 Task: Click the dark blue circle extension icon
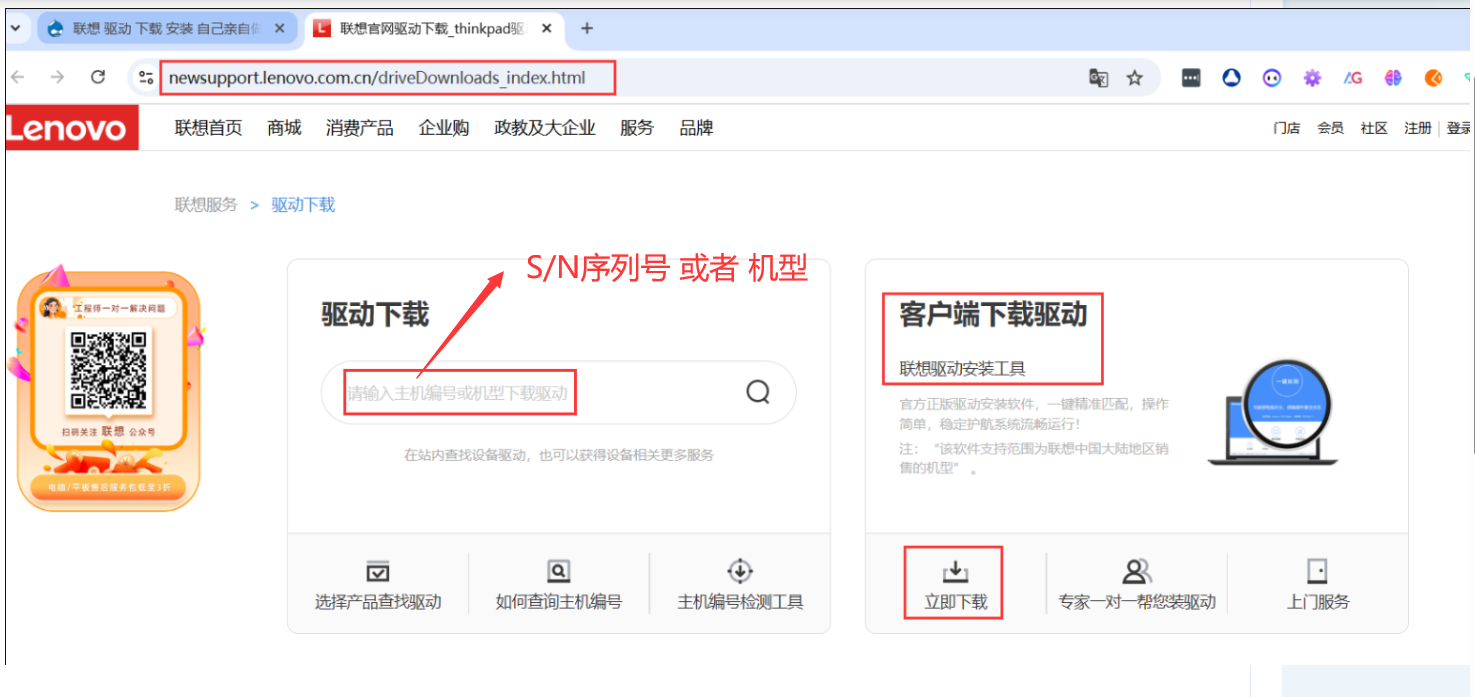1232,78
